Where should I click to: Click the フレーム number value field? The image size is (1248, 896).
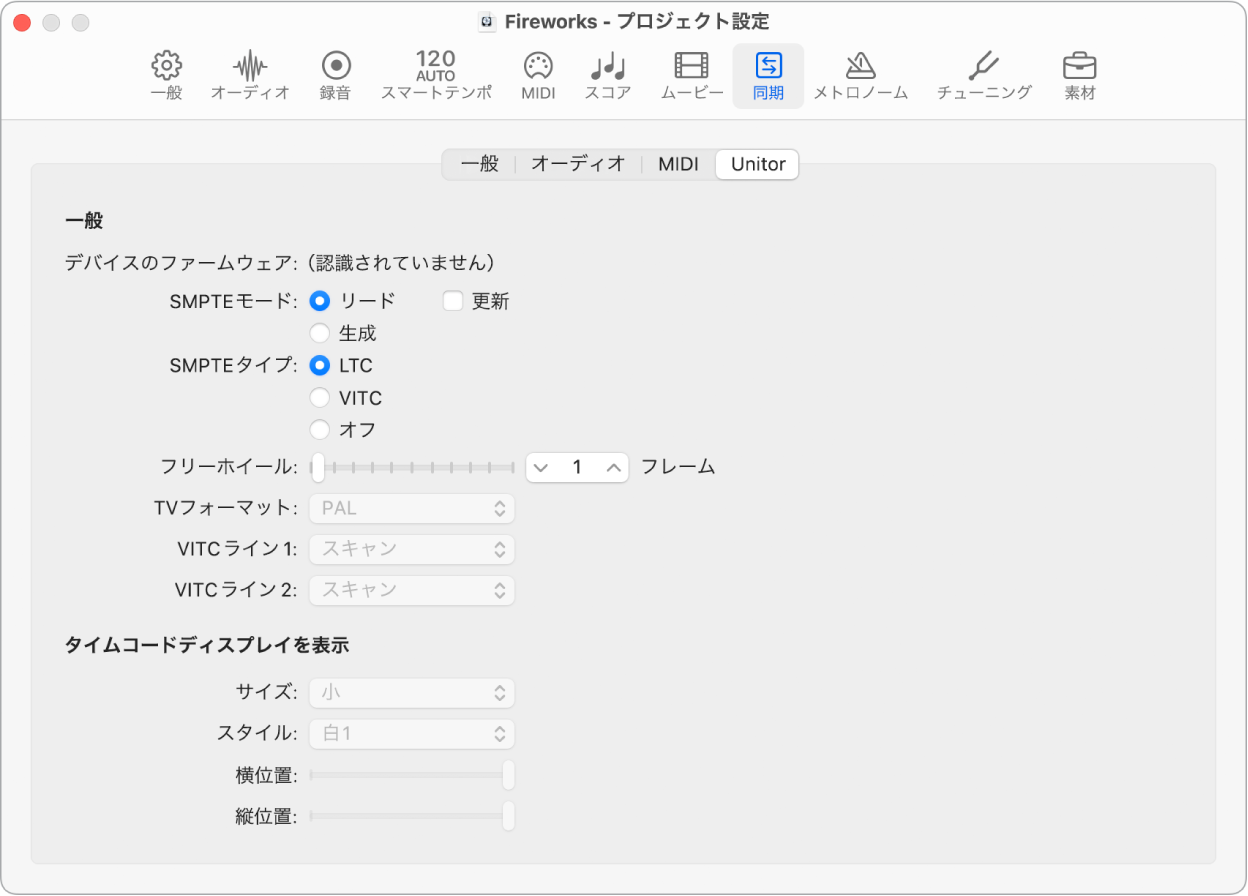[577, 467]
